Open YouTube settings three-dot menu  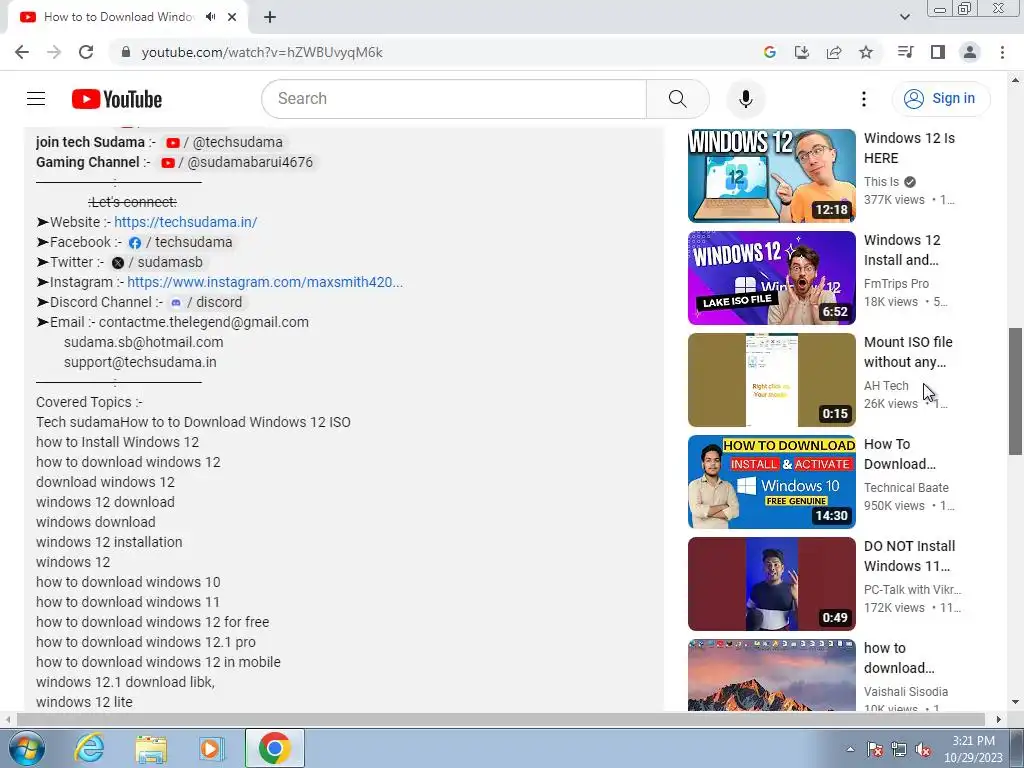pyautogui.click(x=863, y=99)
